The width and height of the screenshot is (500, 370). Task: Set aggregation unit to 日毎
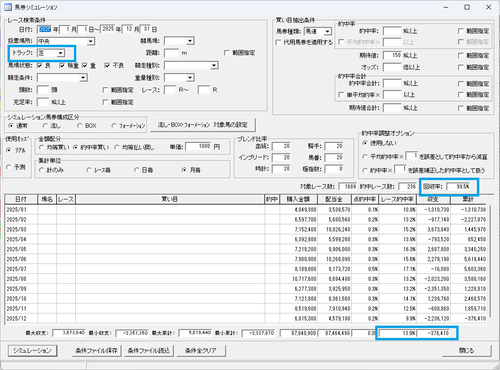(136, 170)
